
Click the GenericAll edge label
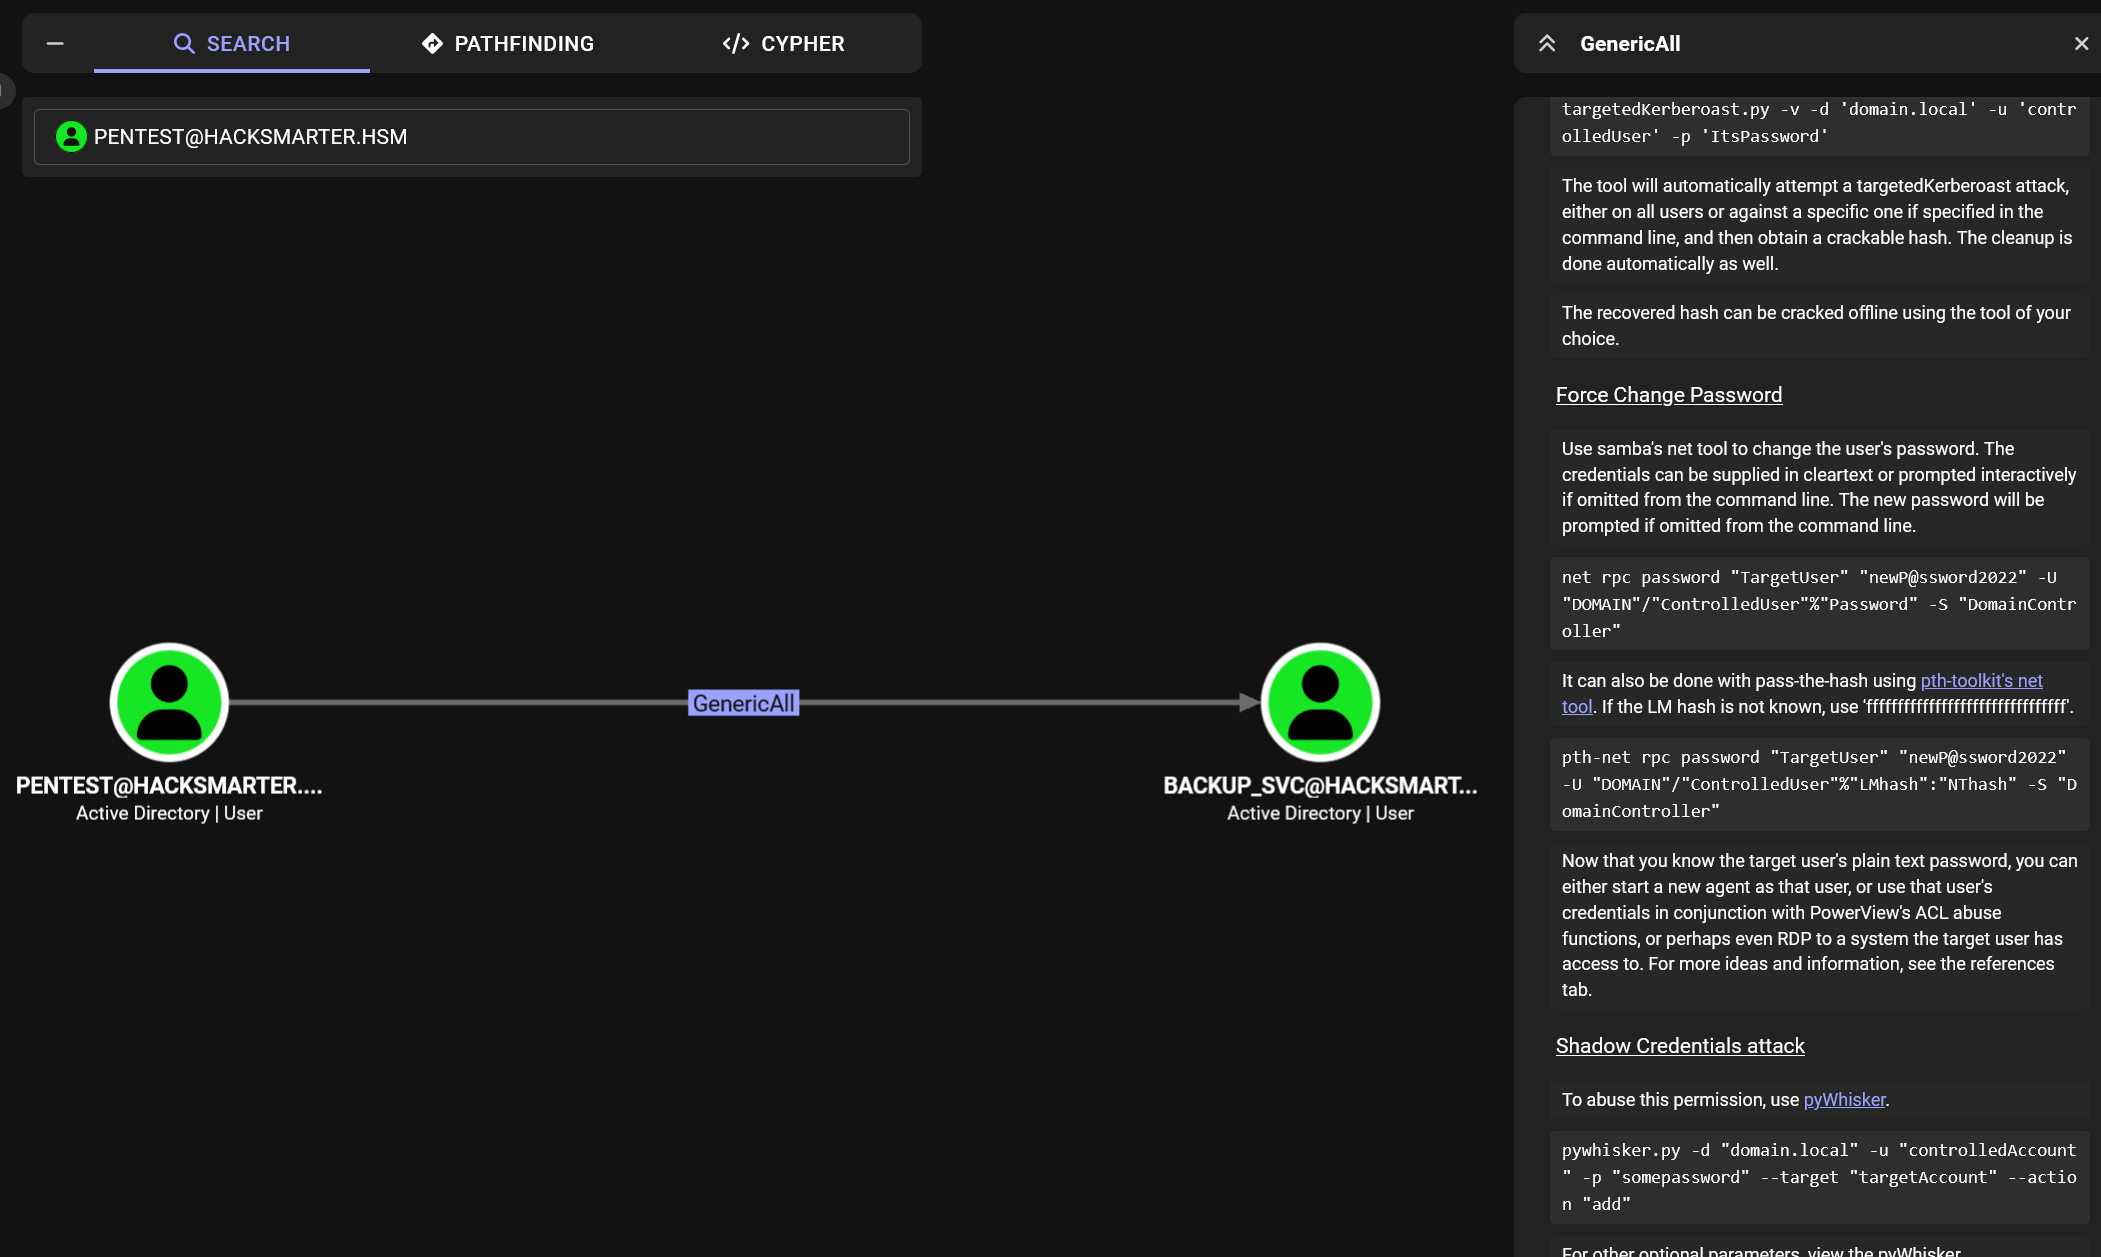pyautogui.click(x=743, y=703)
